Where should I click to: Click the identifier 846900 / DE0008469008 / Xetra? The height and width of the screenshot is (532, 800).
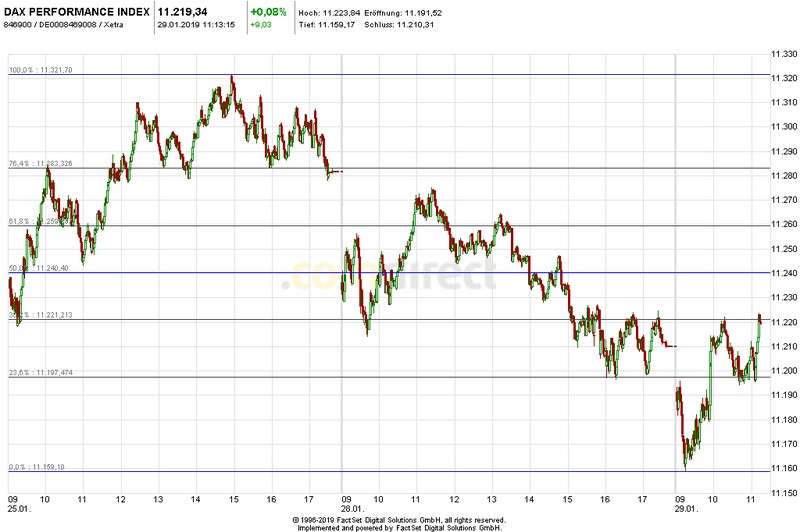(63, 24)
